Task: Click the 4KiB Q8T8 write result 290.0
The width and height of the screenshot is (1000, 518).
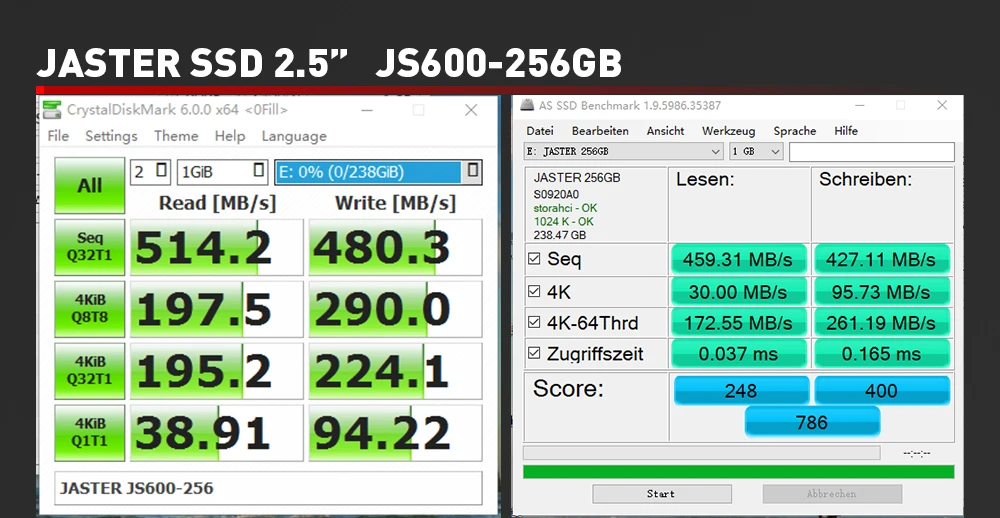Action: 395,309
